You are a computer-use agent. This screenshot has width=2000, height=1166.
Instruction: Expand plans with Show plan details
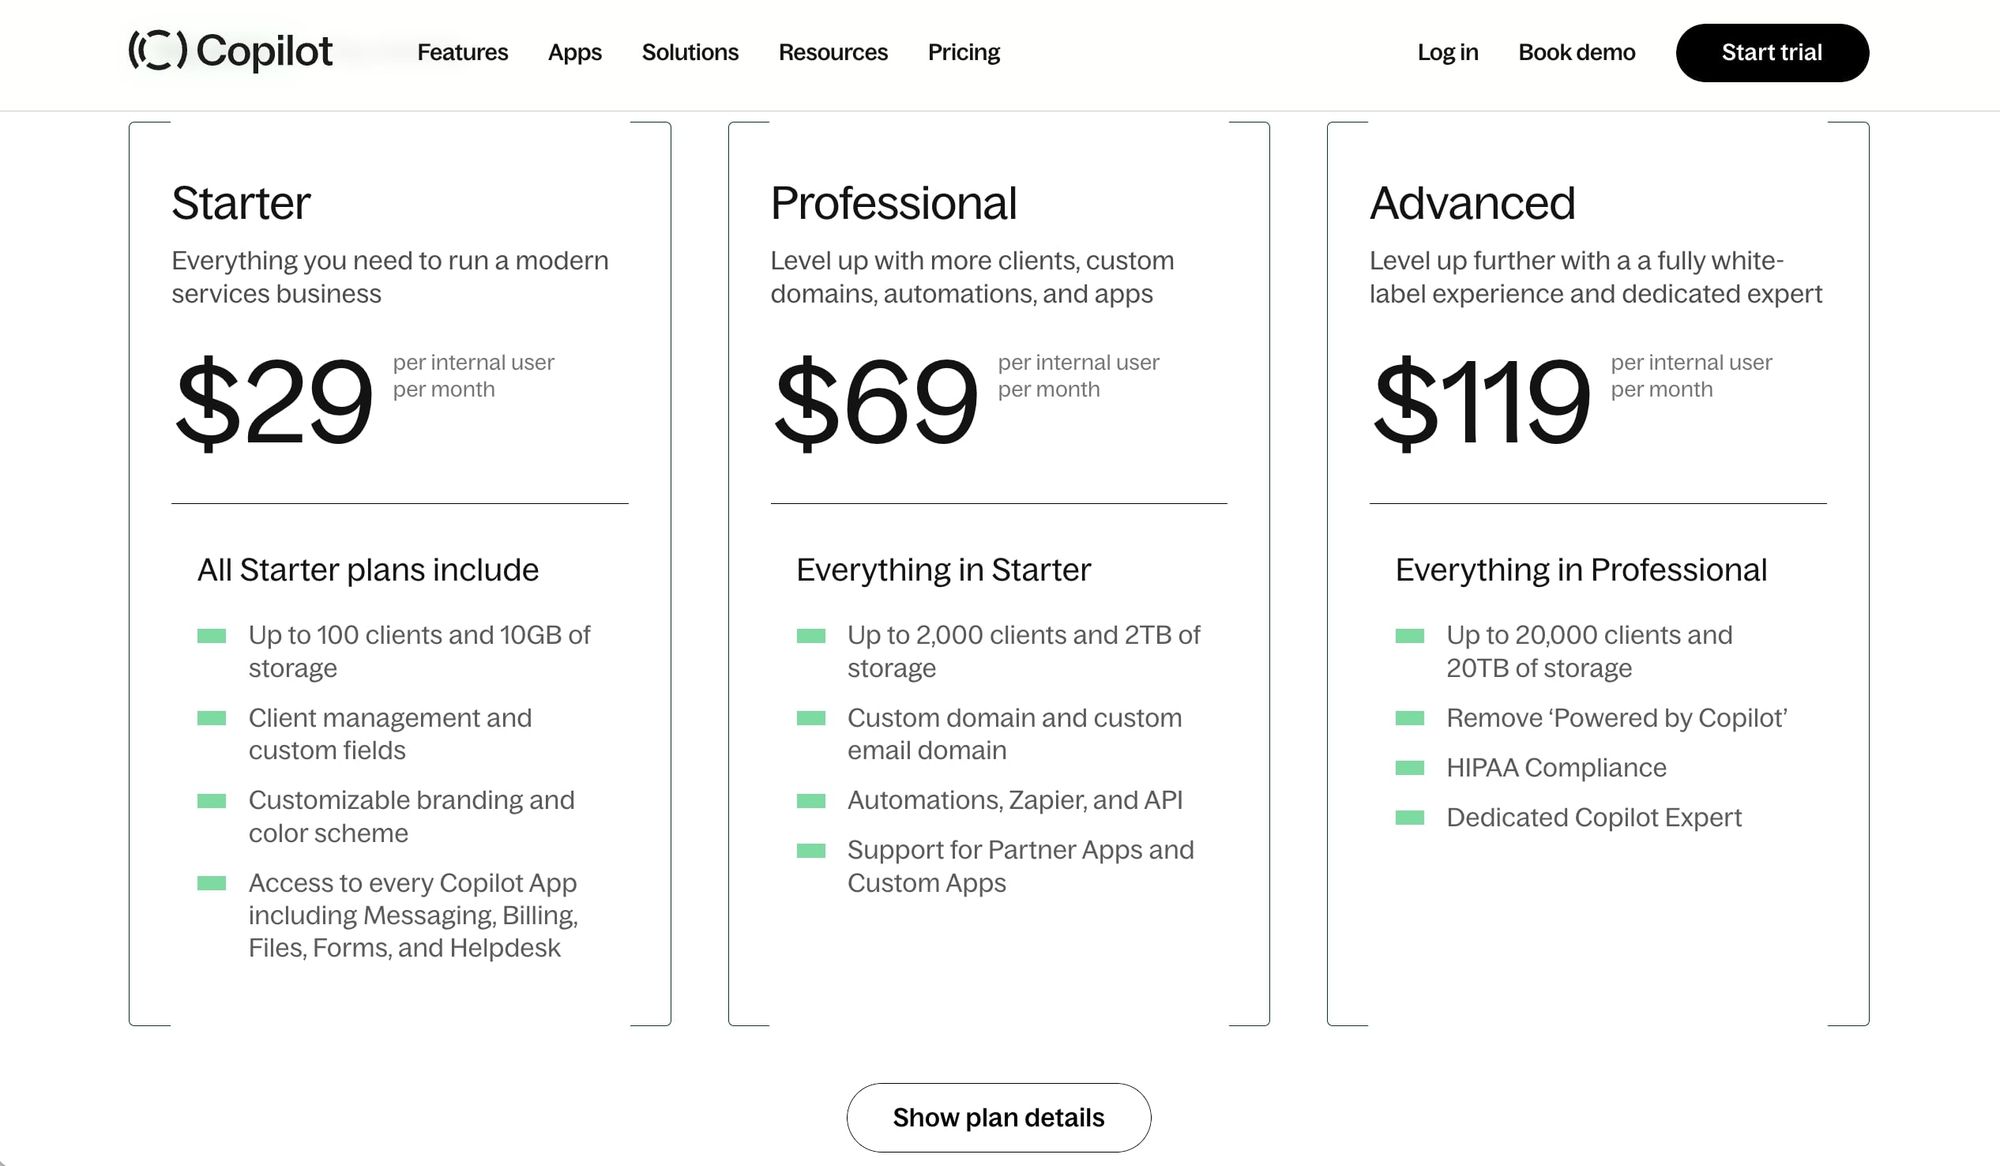click(998, 1117)
